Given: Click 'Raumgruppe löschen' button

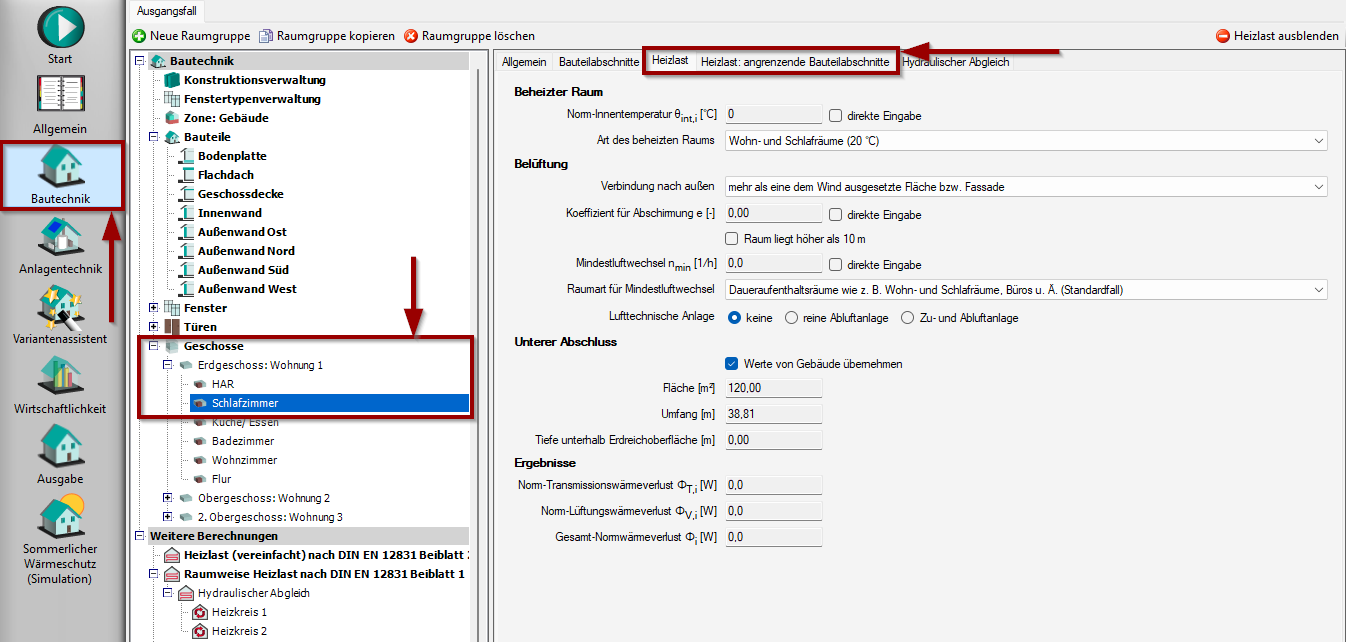Looking at the screenshot, I should coord(469,36).
